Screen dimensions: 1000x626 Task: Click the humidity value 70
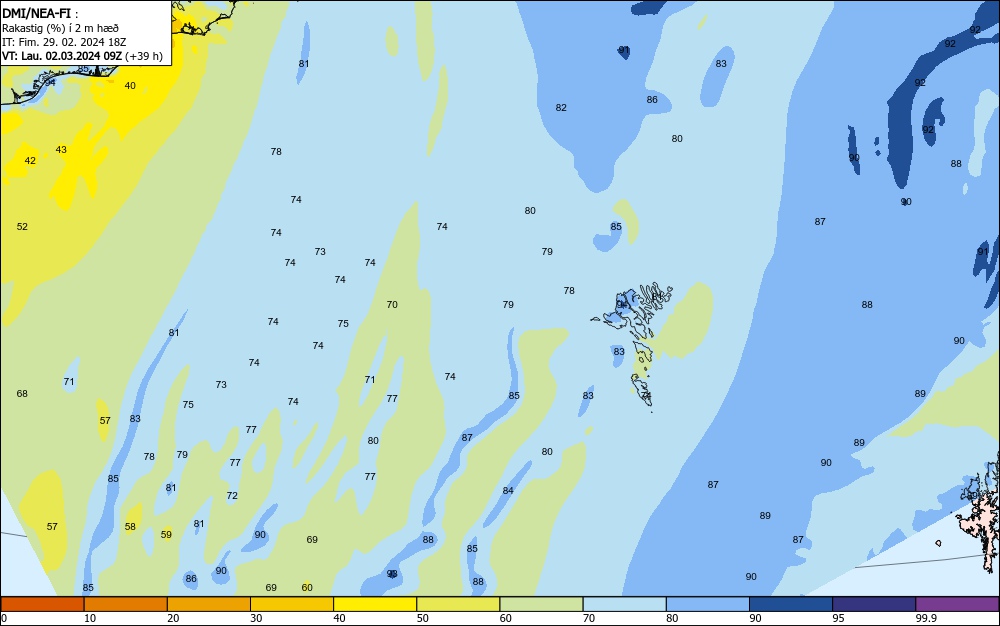392,305
